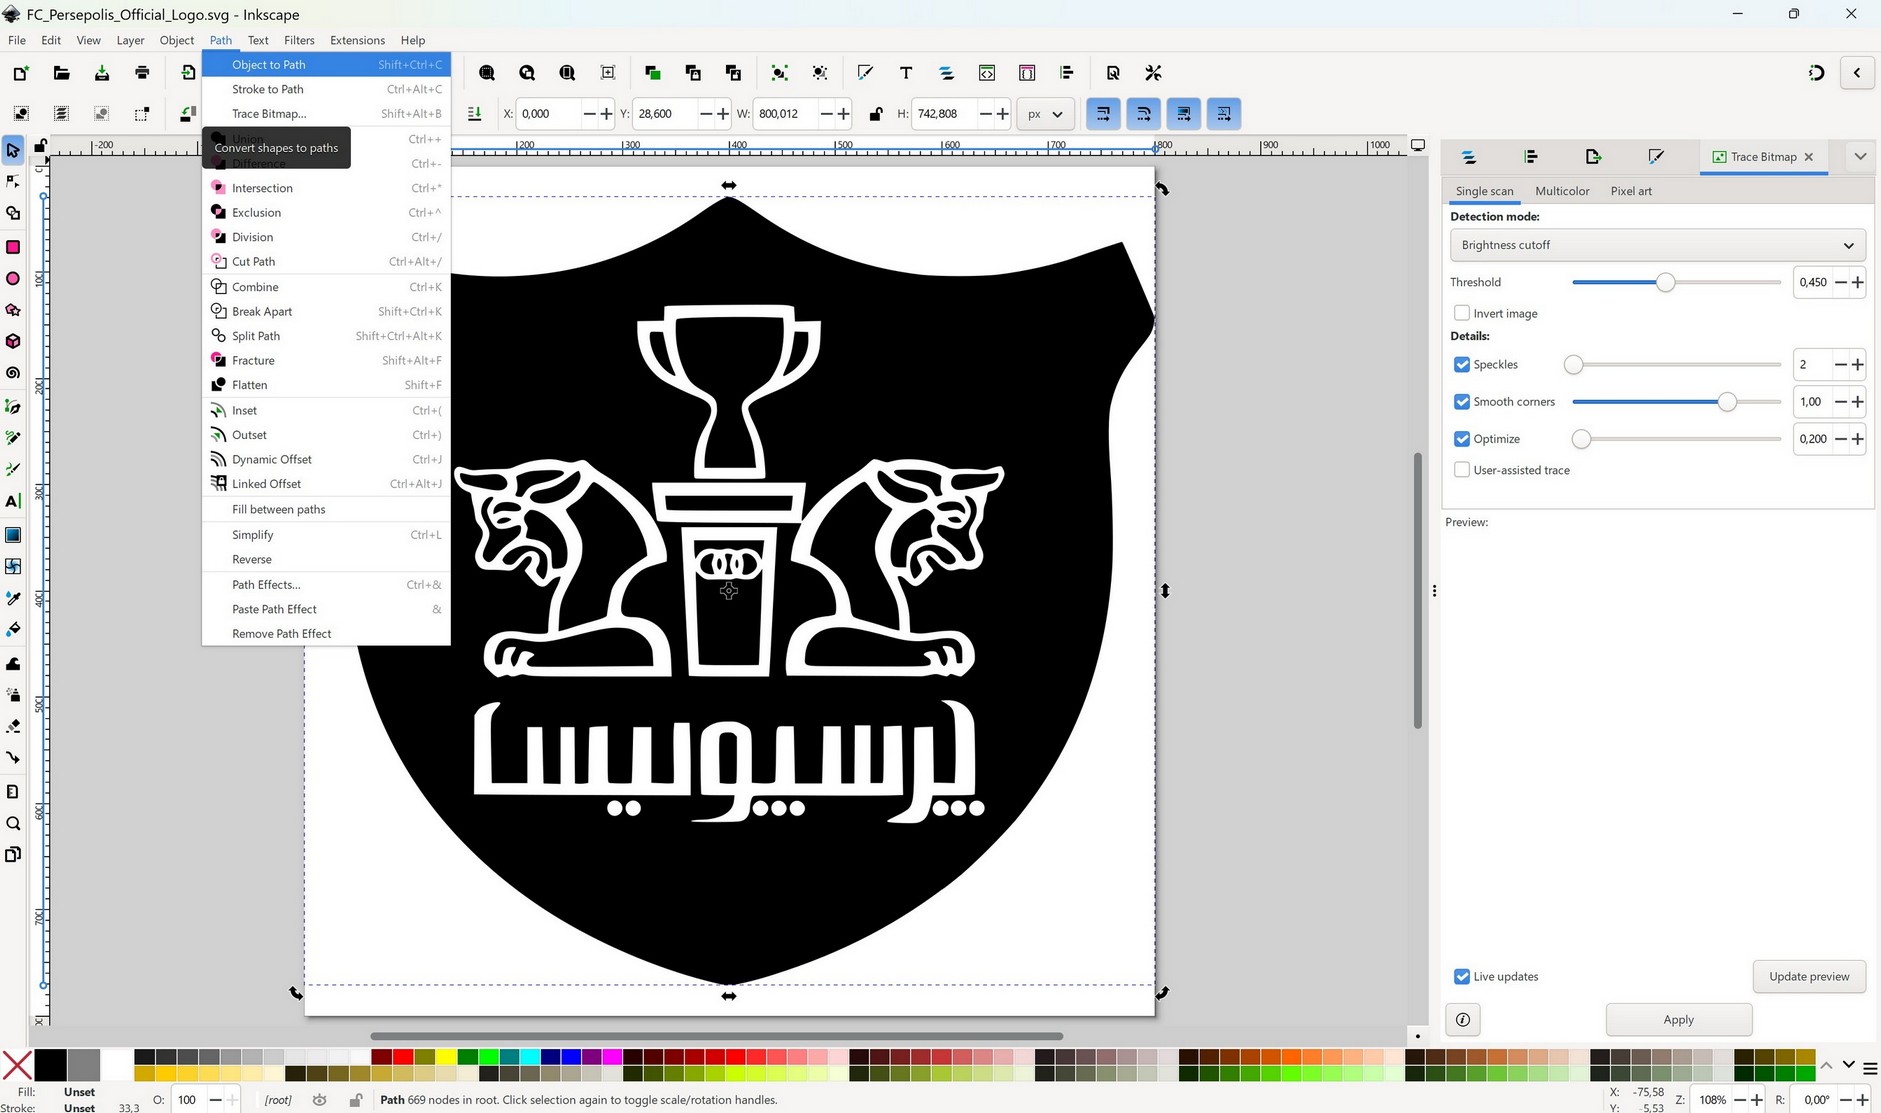Click Break Apart in Path menu
Image resolution: width=1881 pixels, height=1113 pixels.
[x=326, y=311]
